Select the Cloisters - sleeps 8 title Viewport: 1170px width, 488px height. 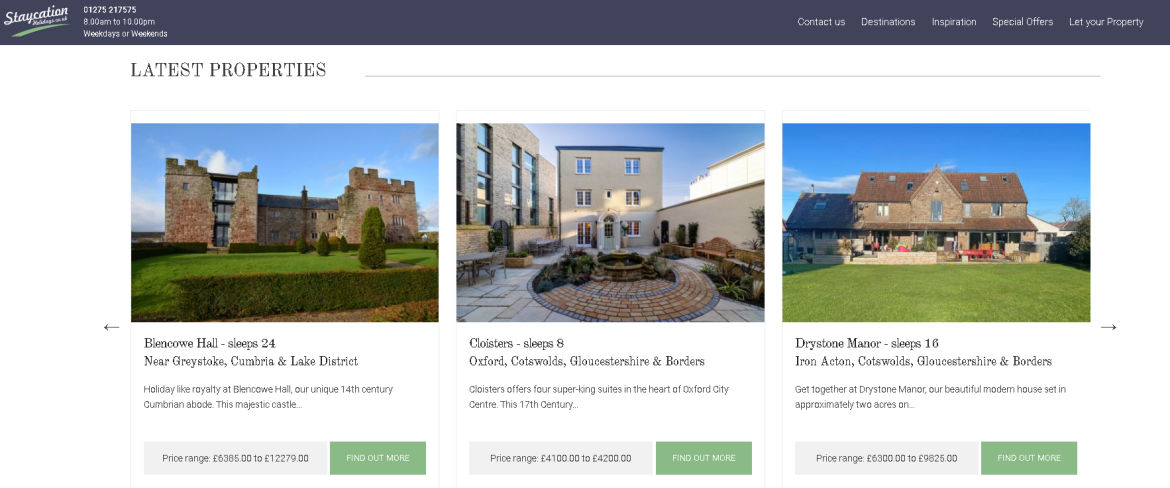pos(516,343)
